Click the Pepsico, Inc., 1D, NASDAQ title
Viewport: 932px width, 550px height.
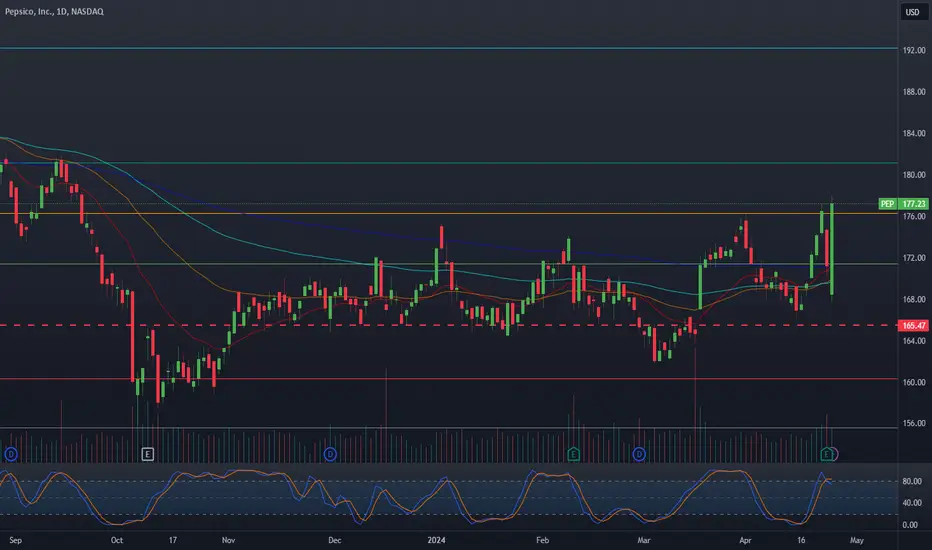tap(54, 11)
